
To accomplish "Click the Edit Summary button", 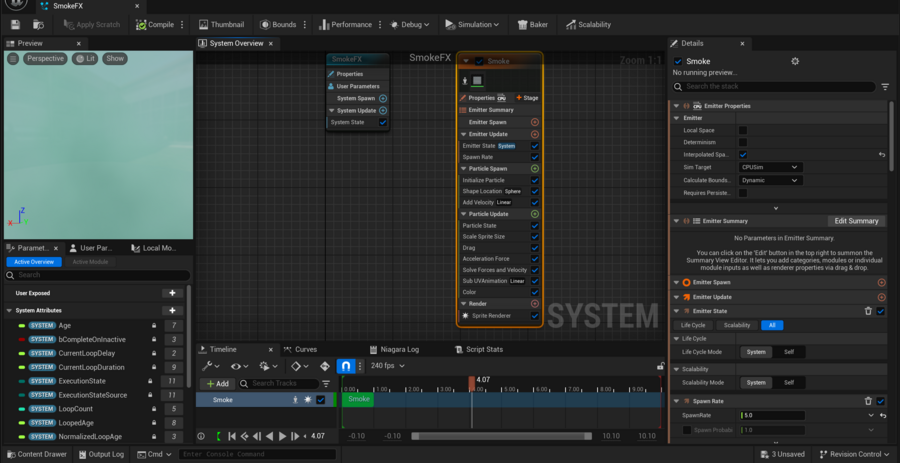I will tap(856, 221).
